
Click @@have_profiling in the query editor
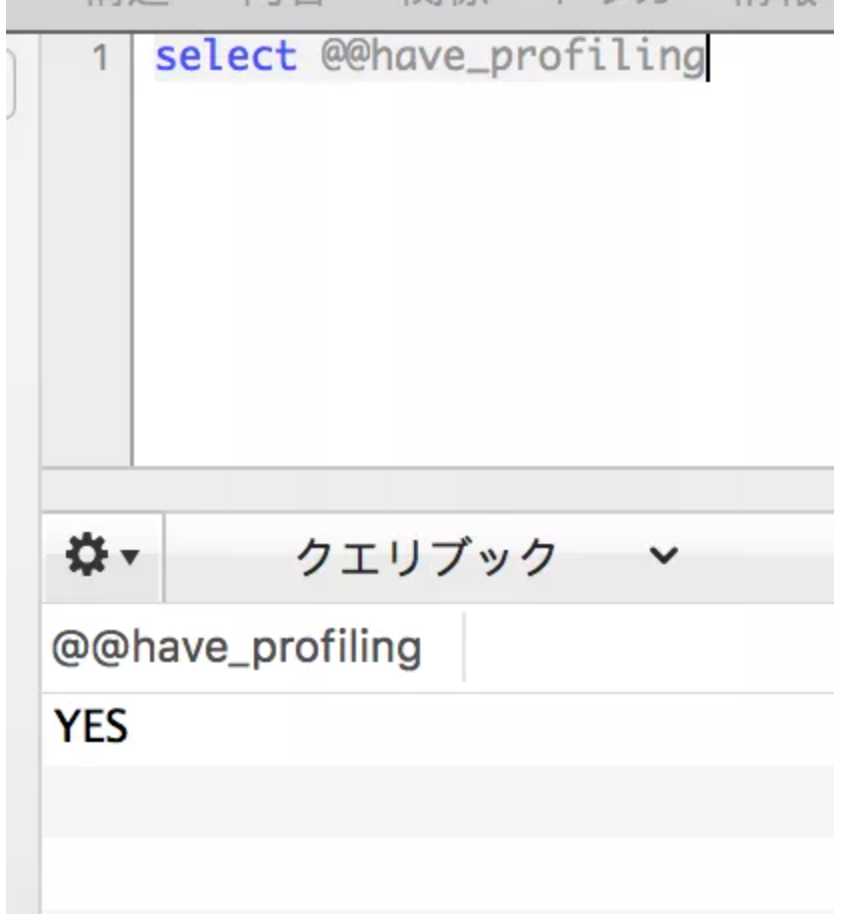pyautogui.click(x=513, y=58)
